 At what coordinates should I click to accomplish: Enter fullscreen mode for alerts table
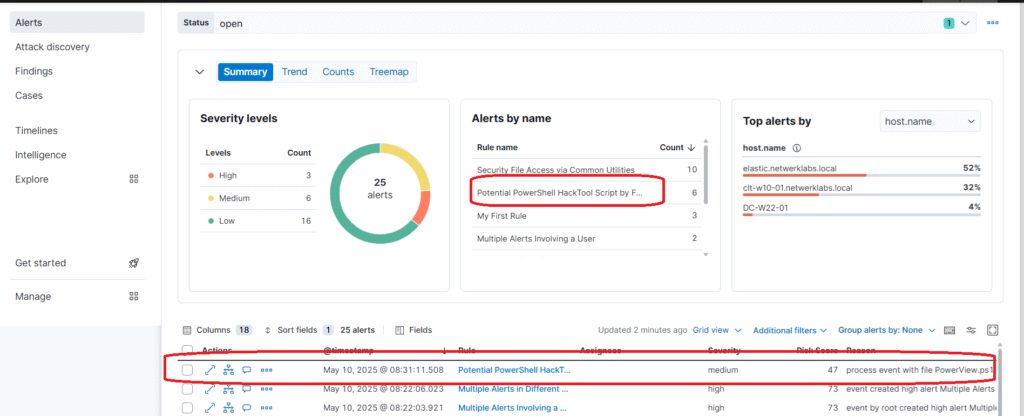(993, 330)
